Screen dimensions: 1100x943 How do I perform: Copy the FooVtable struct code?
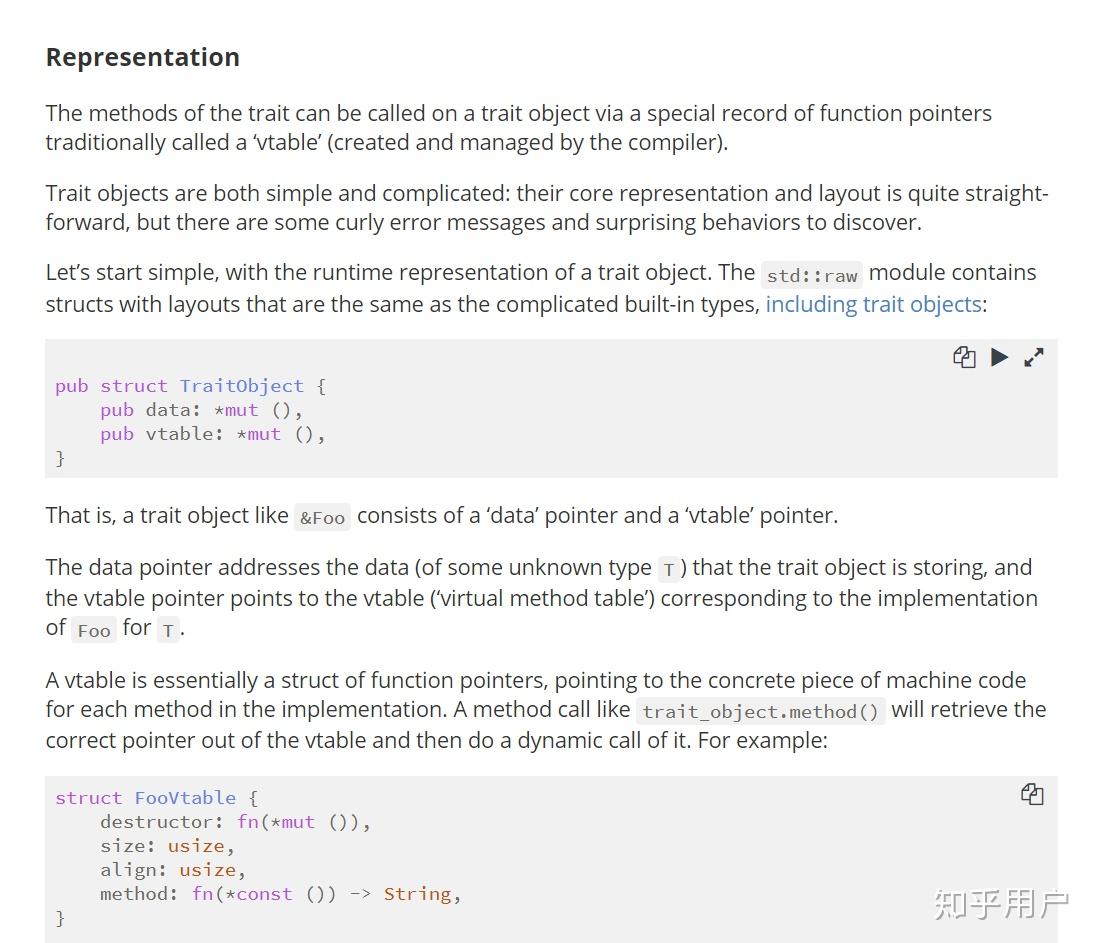(x=1032, y=795)
